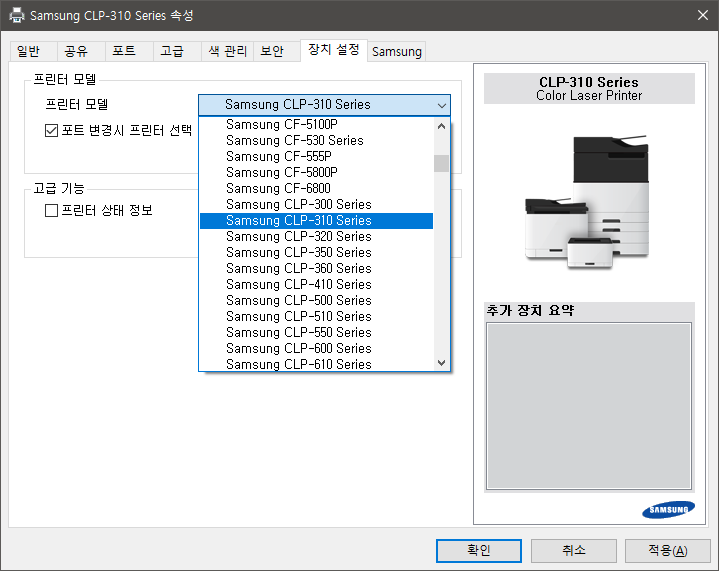The height and width of the screenshot is (571, 719).
Task: Choose Samsung CLP-320 Series option
Action: pos(316,237)
